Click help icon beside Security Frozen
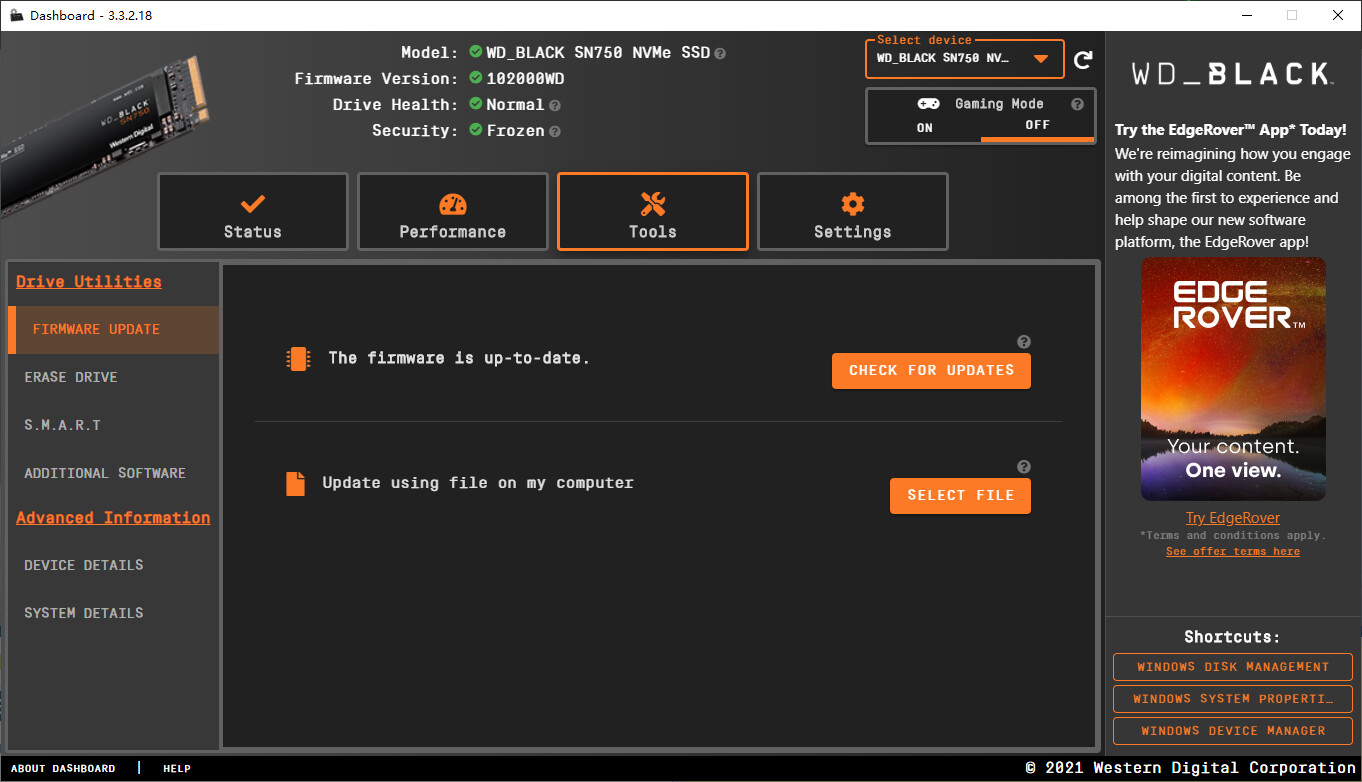1362x782 pixels. [x=555, y=131]
